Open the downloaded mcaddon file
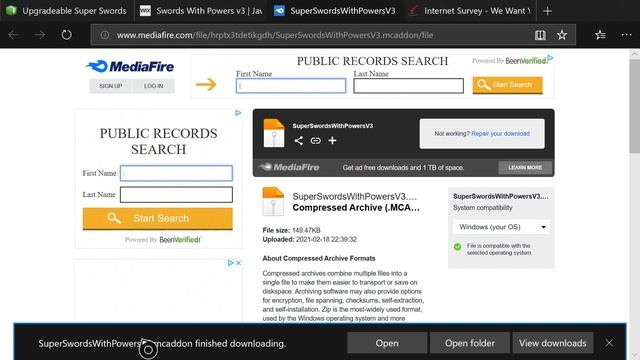Viewport: 640px width, 360px height. (x=387, y=343)
